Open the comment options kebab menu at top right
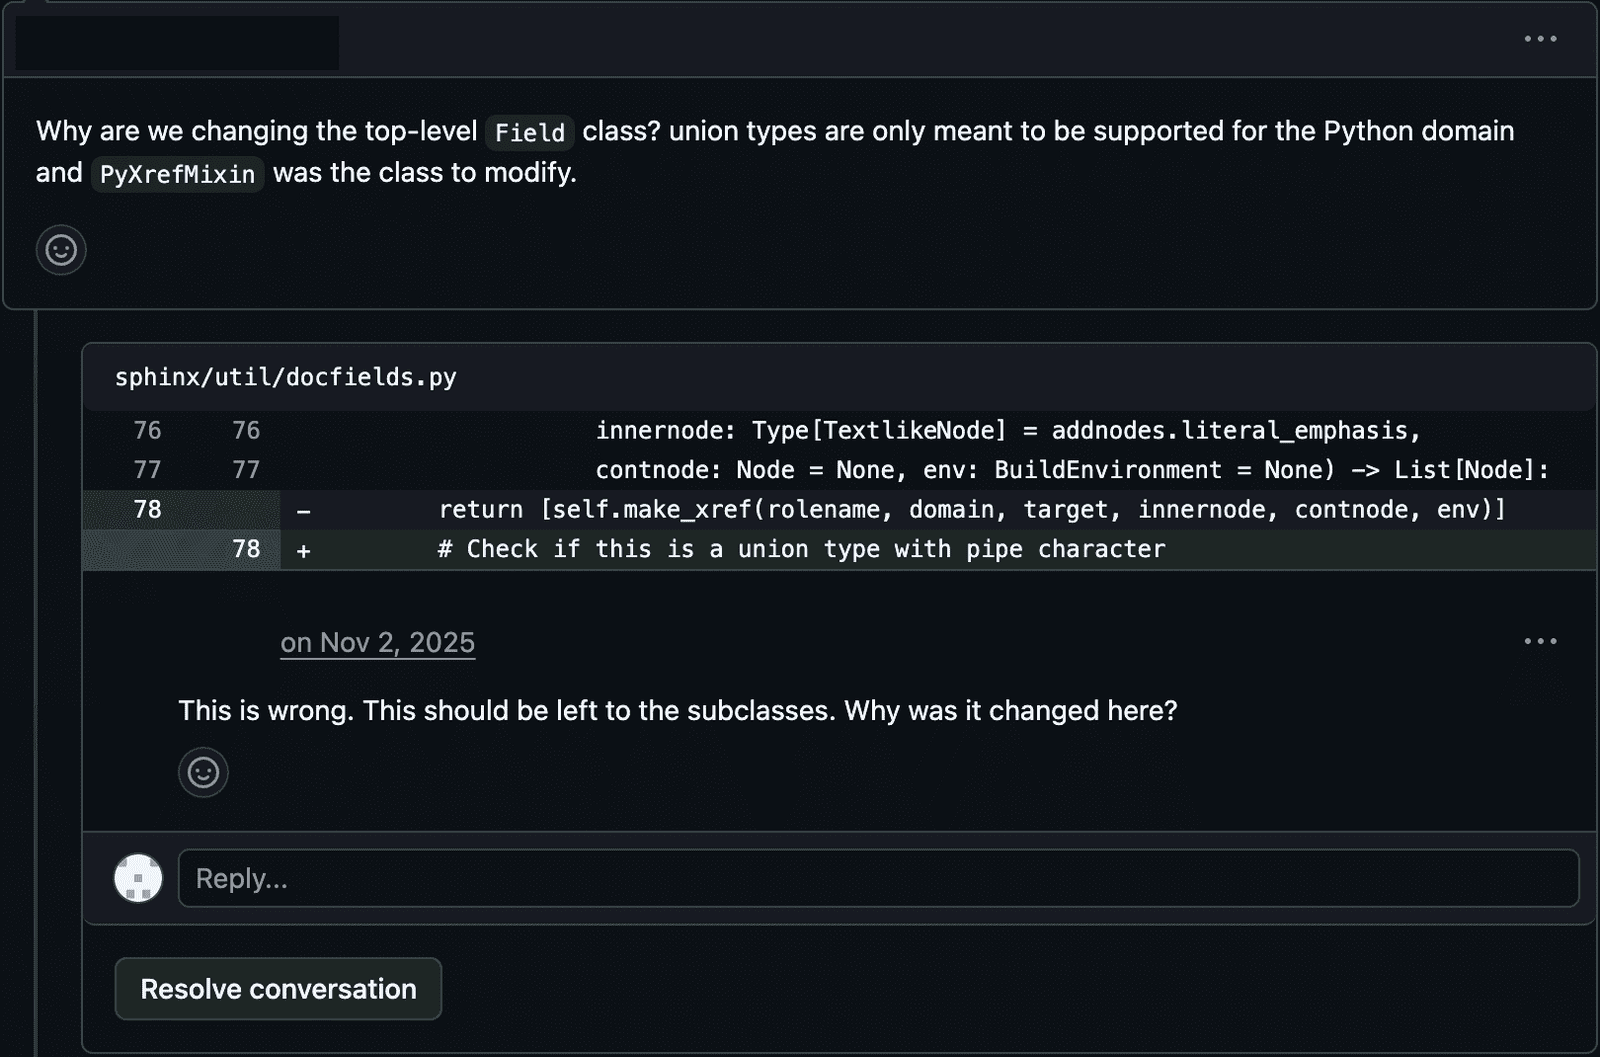This screenshot has width=1600, height=1057. pos(1540,39)
